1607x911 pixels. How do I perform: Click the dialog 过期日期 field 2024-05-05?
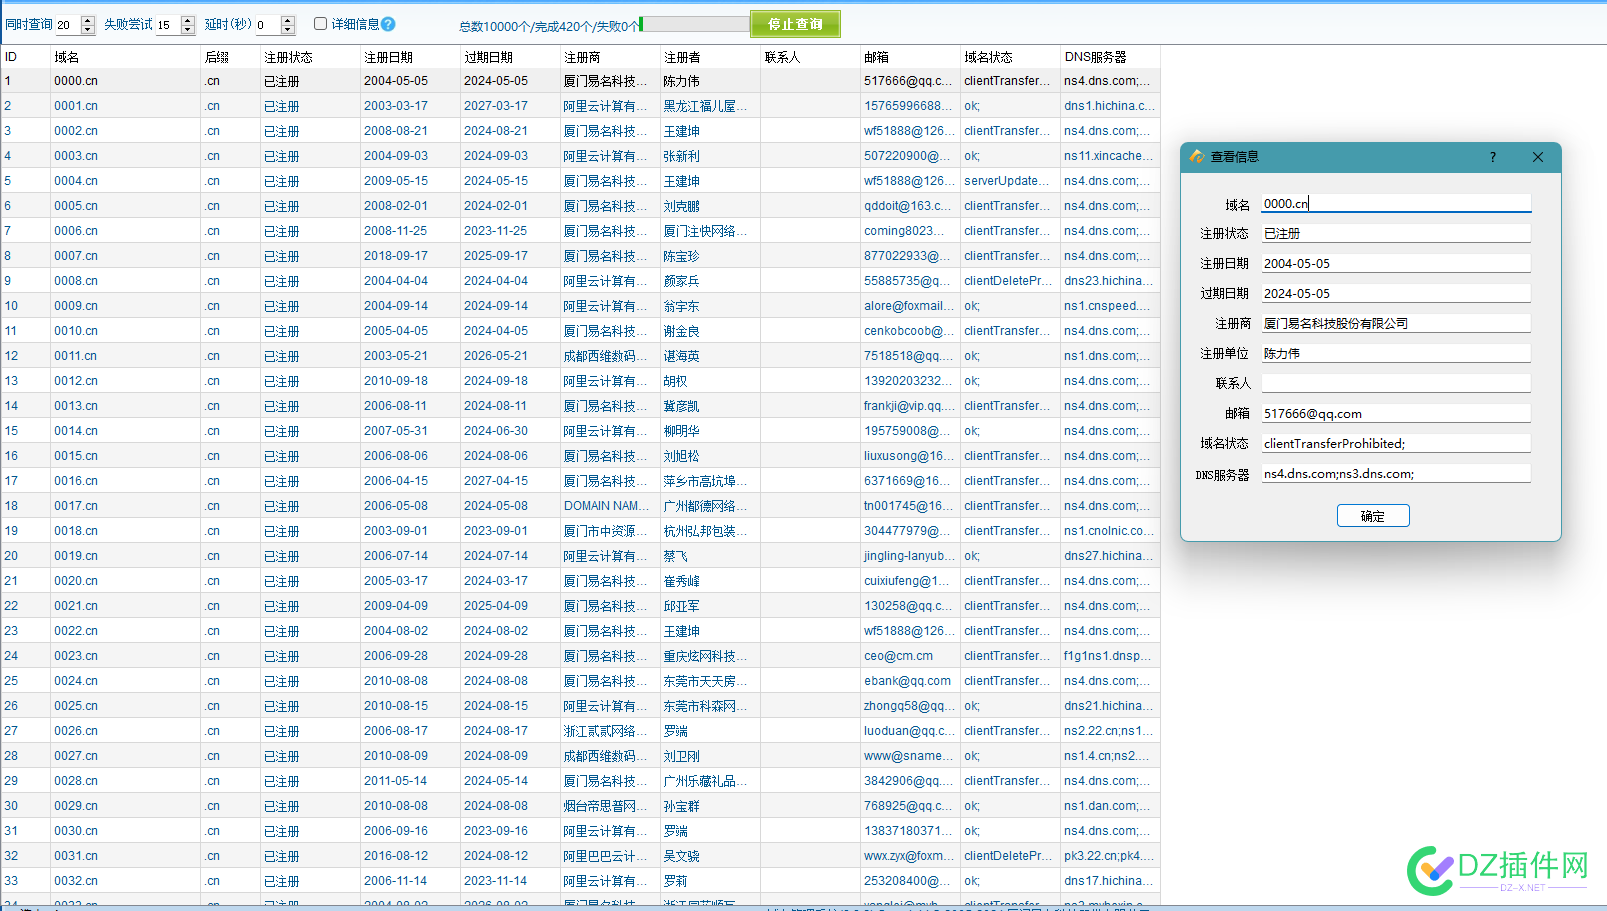1396,293
